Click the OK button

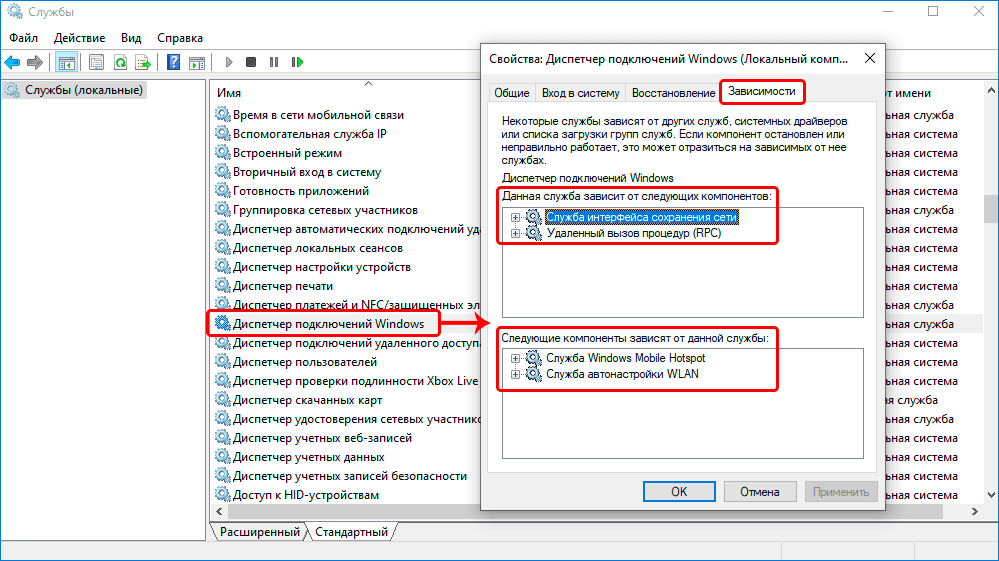[x=679, y=491]
